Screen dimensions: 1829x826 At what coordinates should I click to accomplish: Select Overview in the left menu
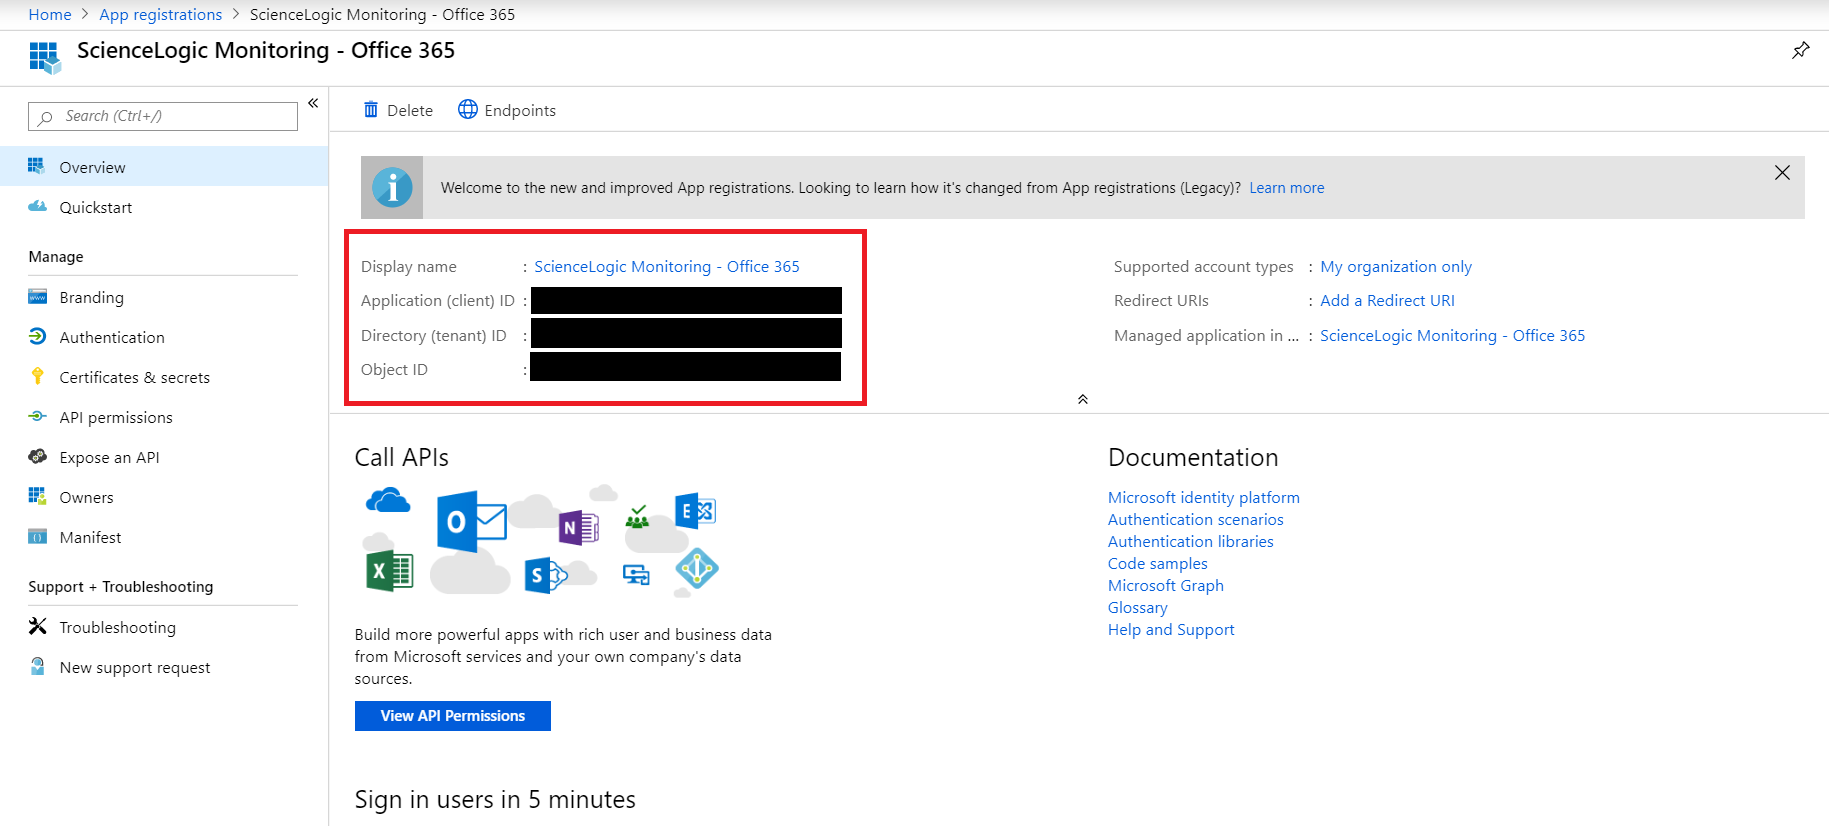(164, 167)
